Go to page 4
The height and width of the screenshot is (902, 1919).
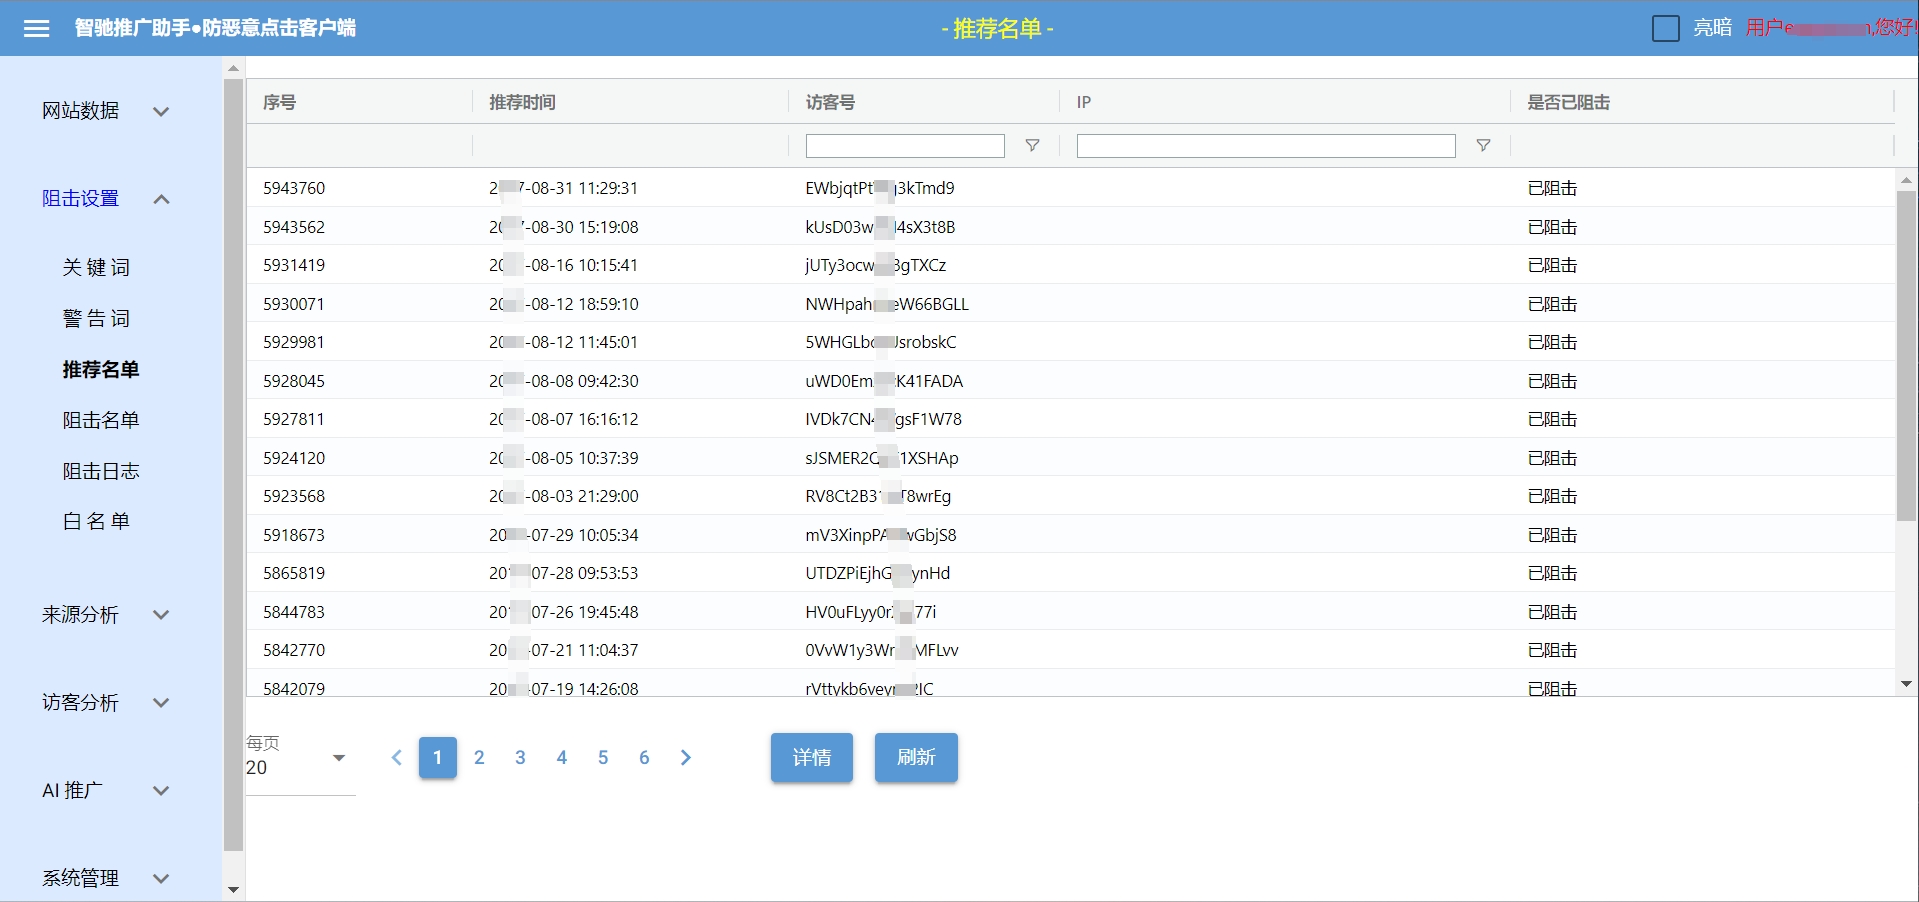(x=562, y=757)
